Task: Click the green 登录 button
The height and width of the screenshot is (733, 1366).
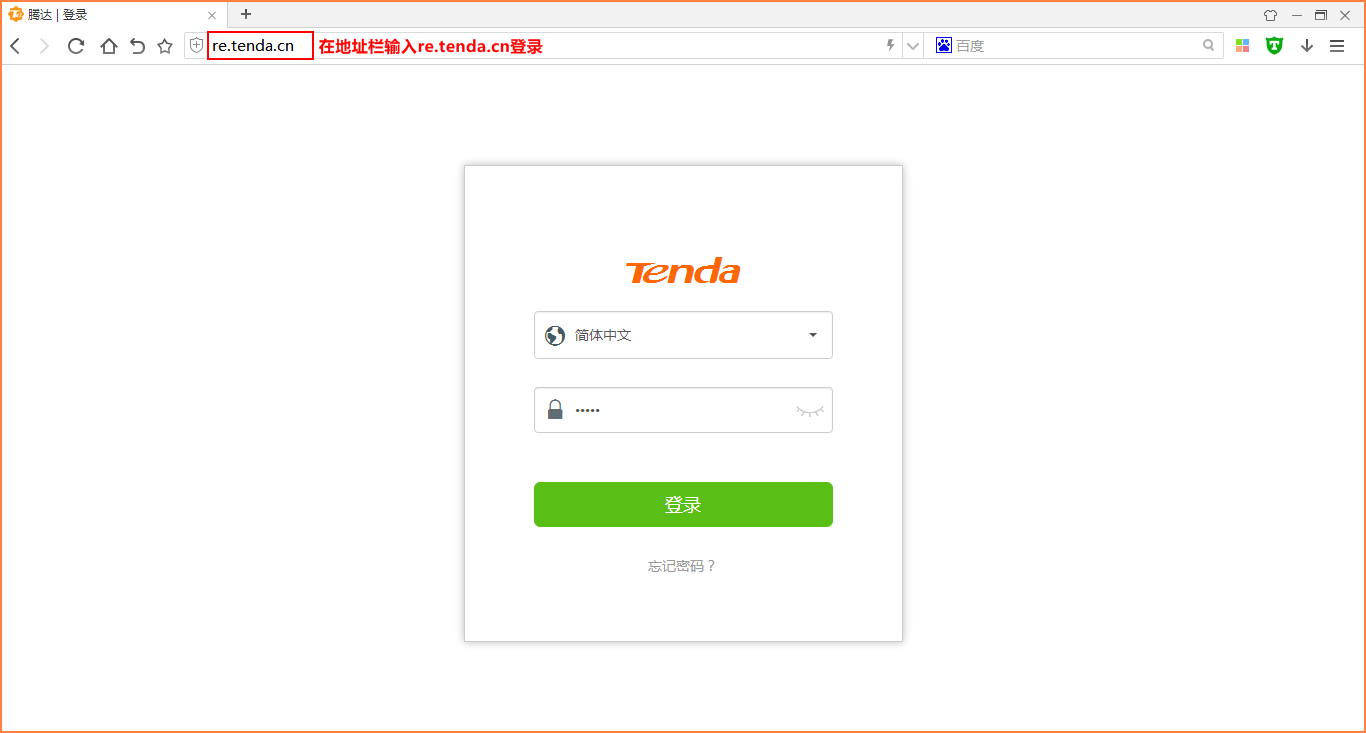Action: (683, 505)
